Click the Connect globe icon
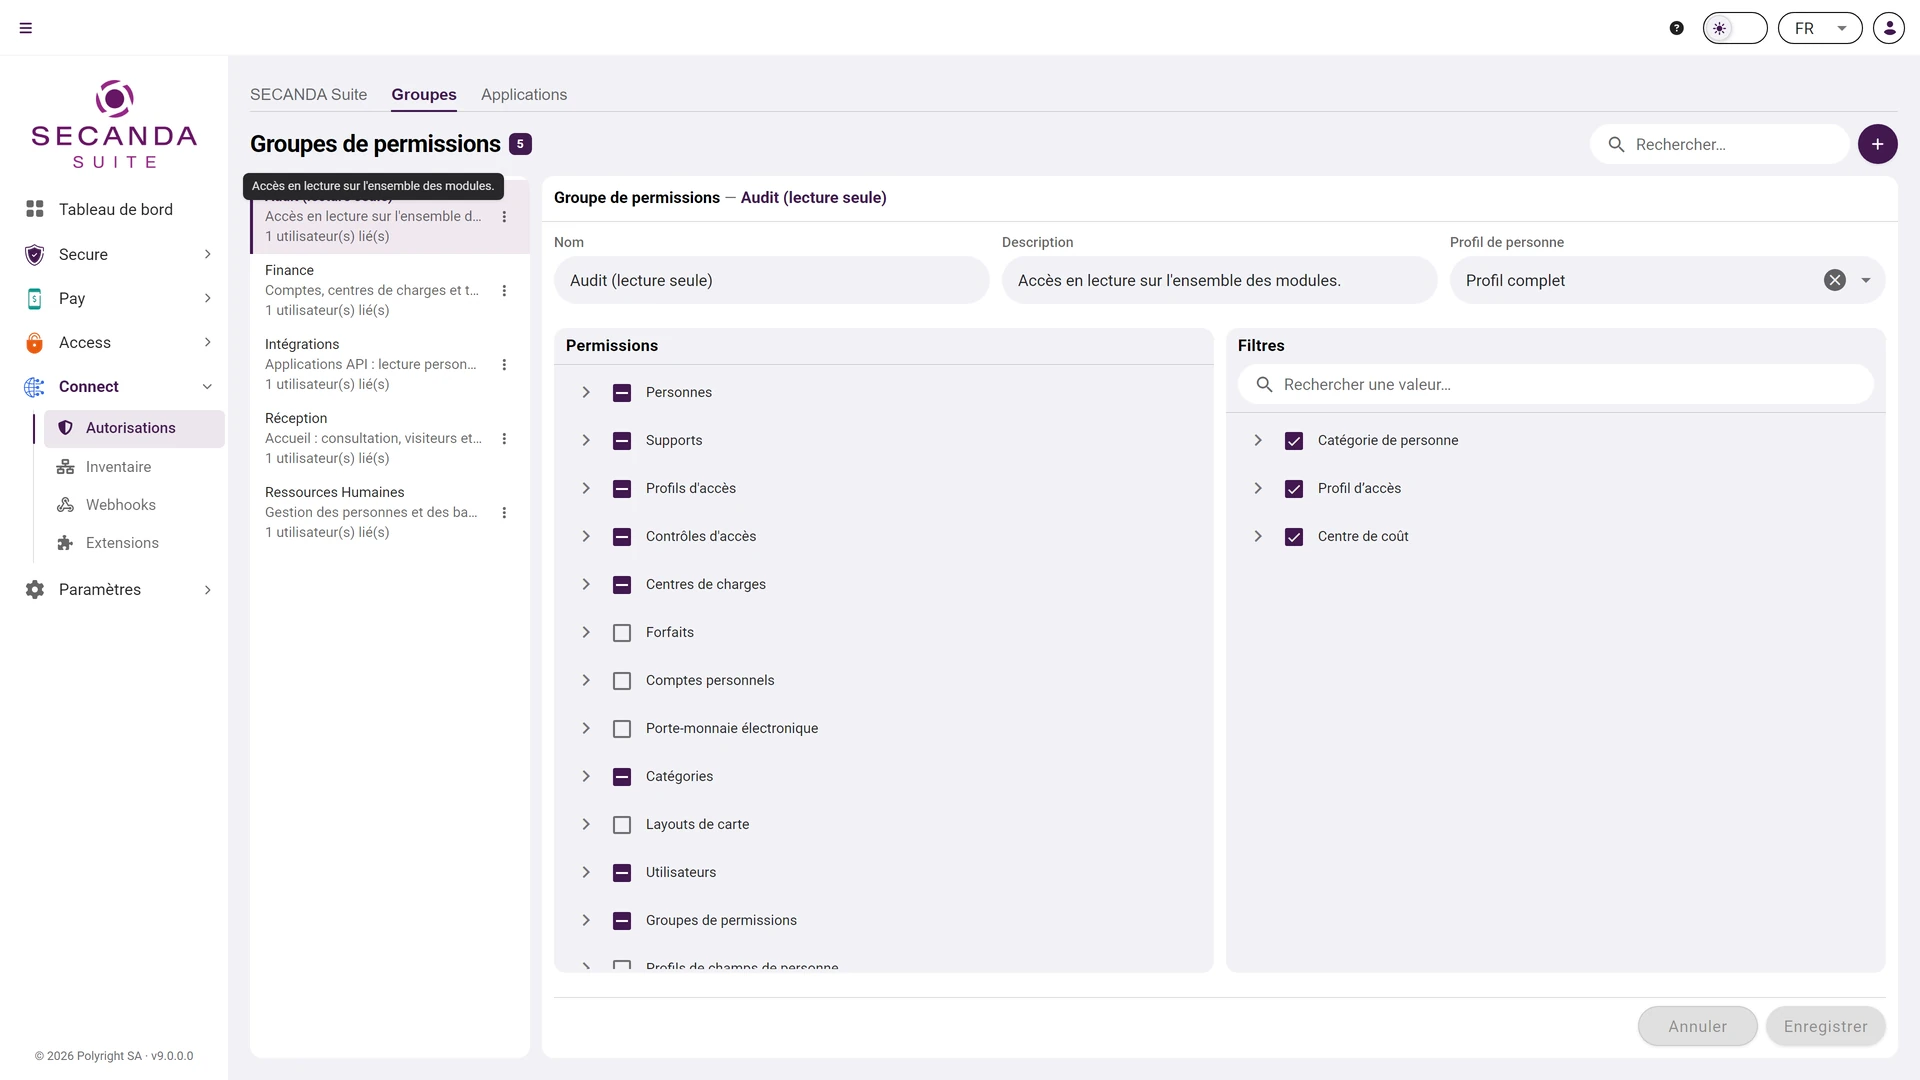 tap(35, 386)
